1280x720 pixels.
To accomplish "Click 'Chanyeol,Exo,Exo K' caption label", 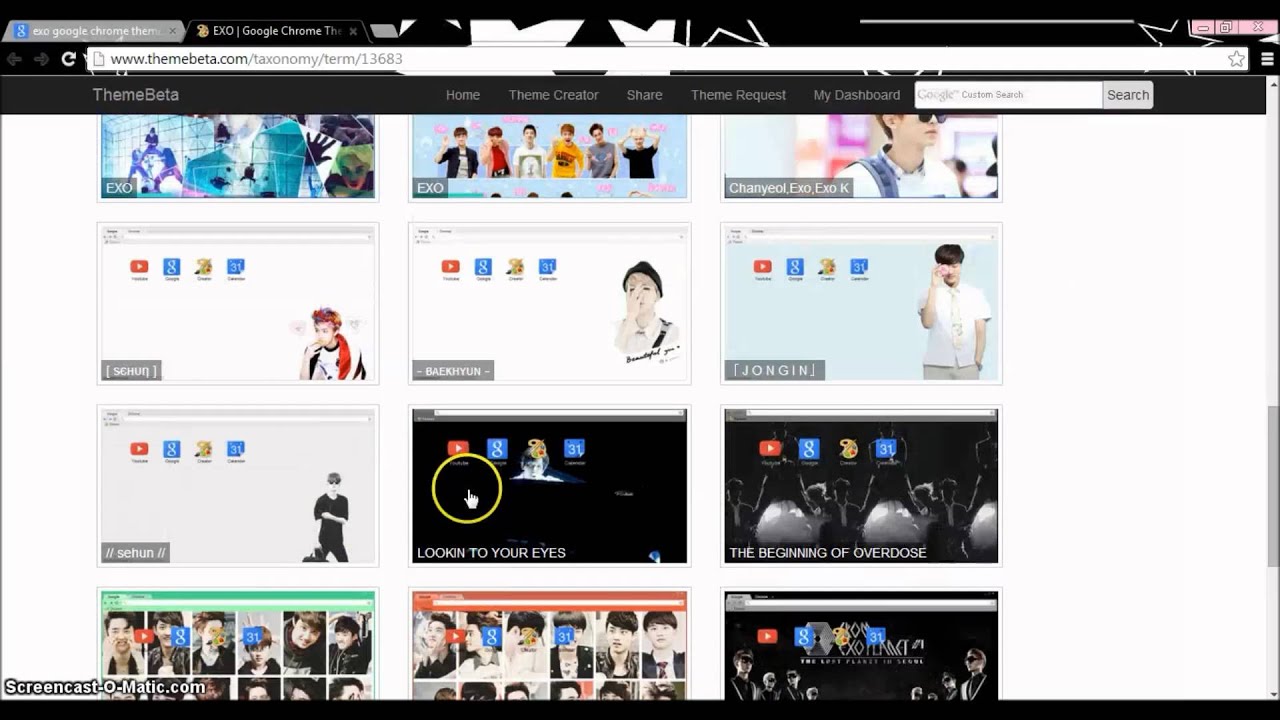I will click(x=789, y=188).
